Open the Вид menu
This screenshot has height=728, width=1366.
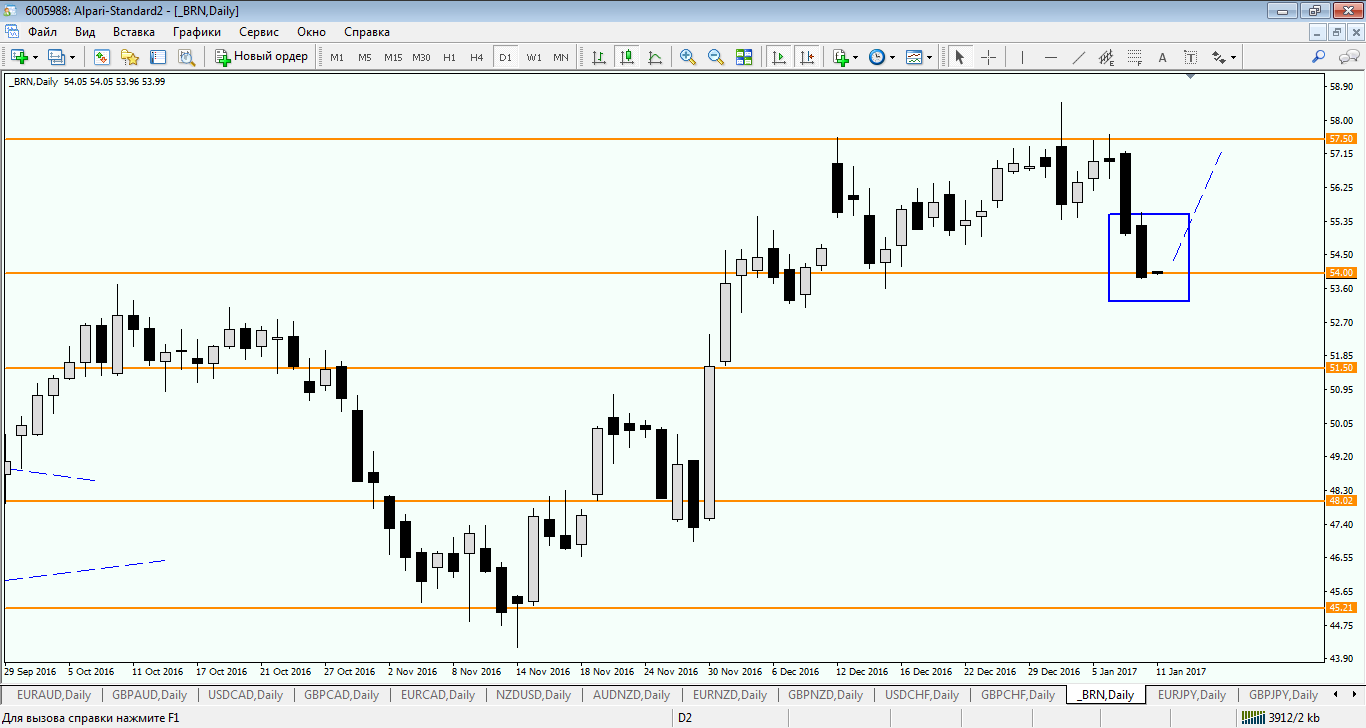85,32
